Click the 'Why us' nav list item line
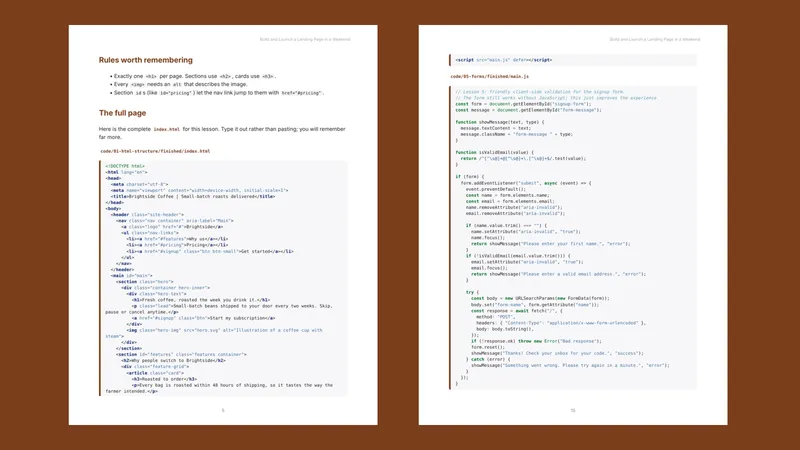This screenshot has height=450, width=800. click(177, 239)
